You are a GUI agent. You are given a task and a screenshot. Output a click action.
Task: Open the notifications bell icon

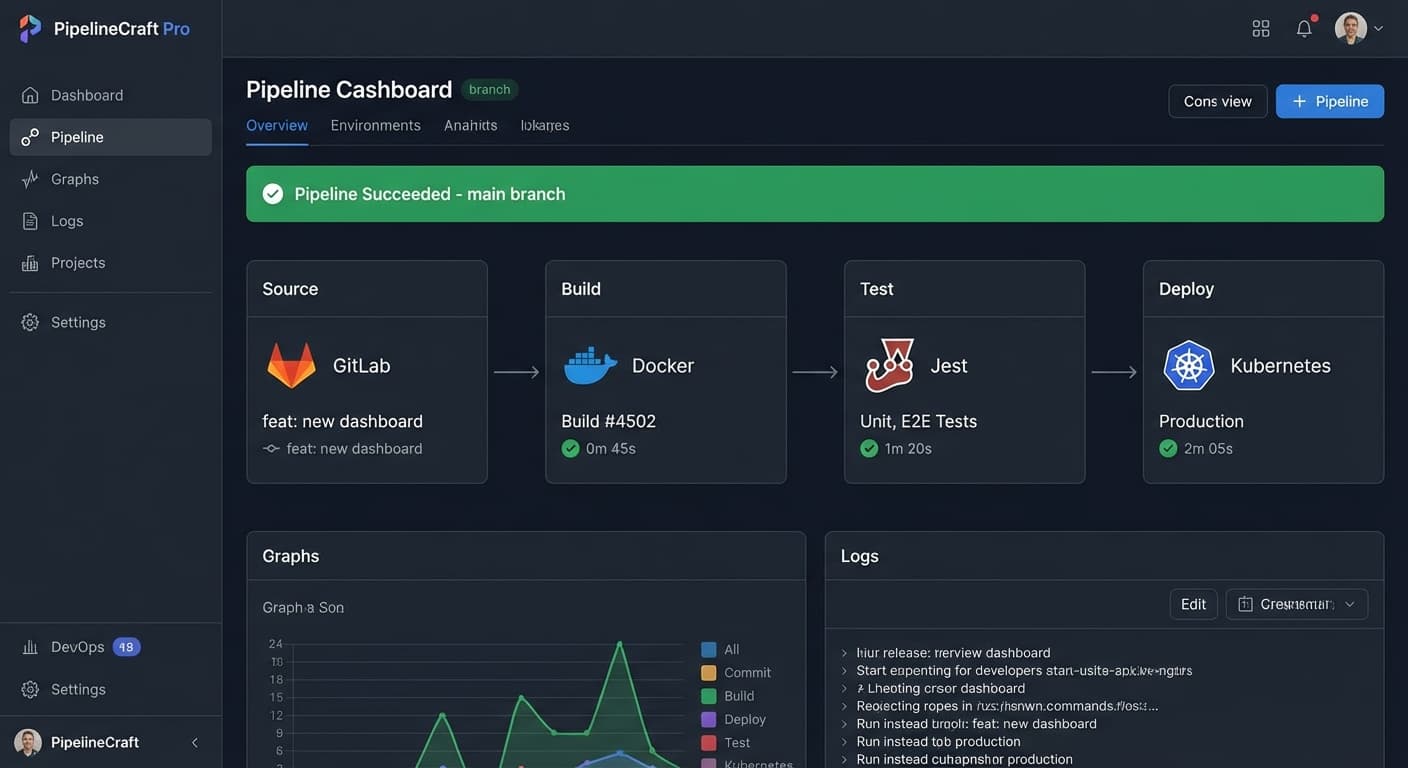[1304, 28]
